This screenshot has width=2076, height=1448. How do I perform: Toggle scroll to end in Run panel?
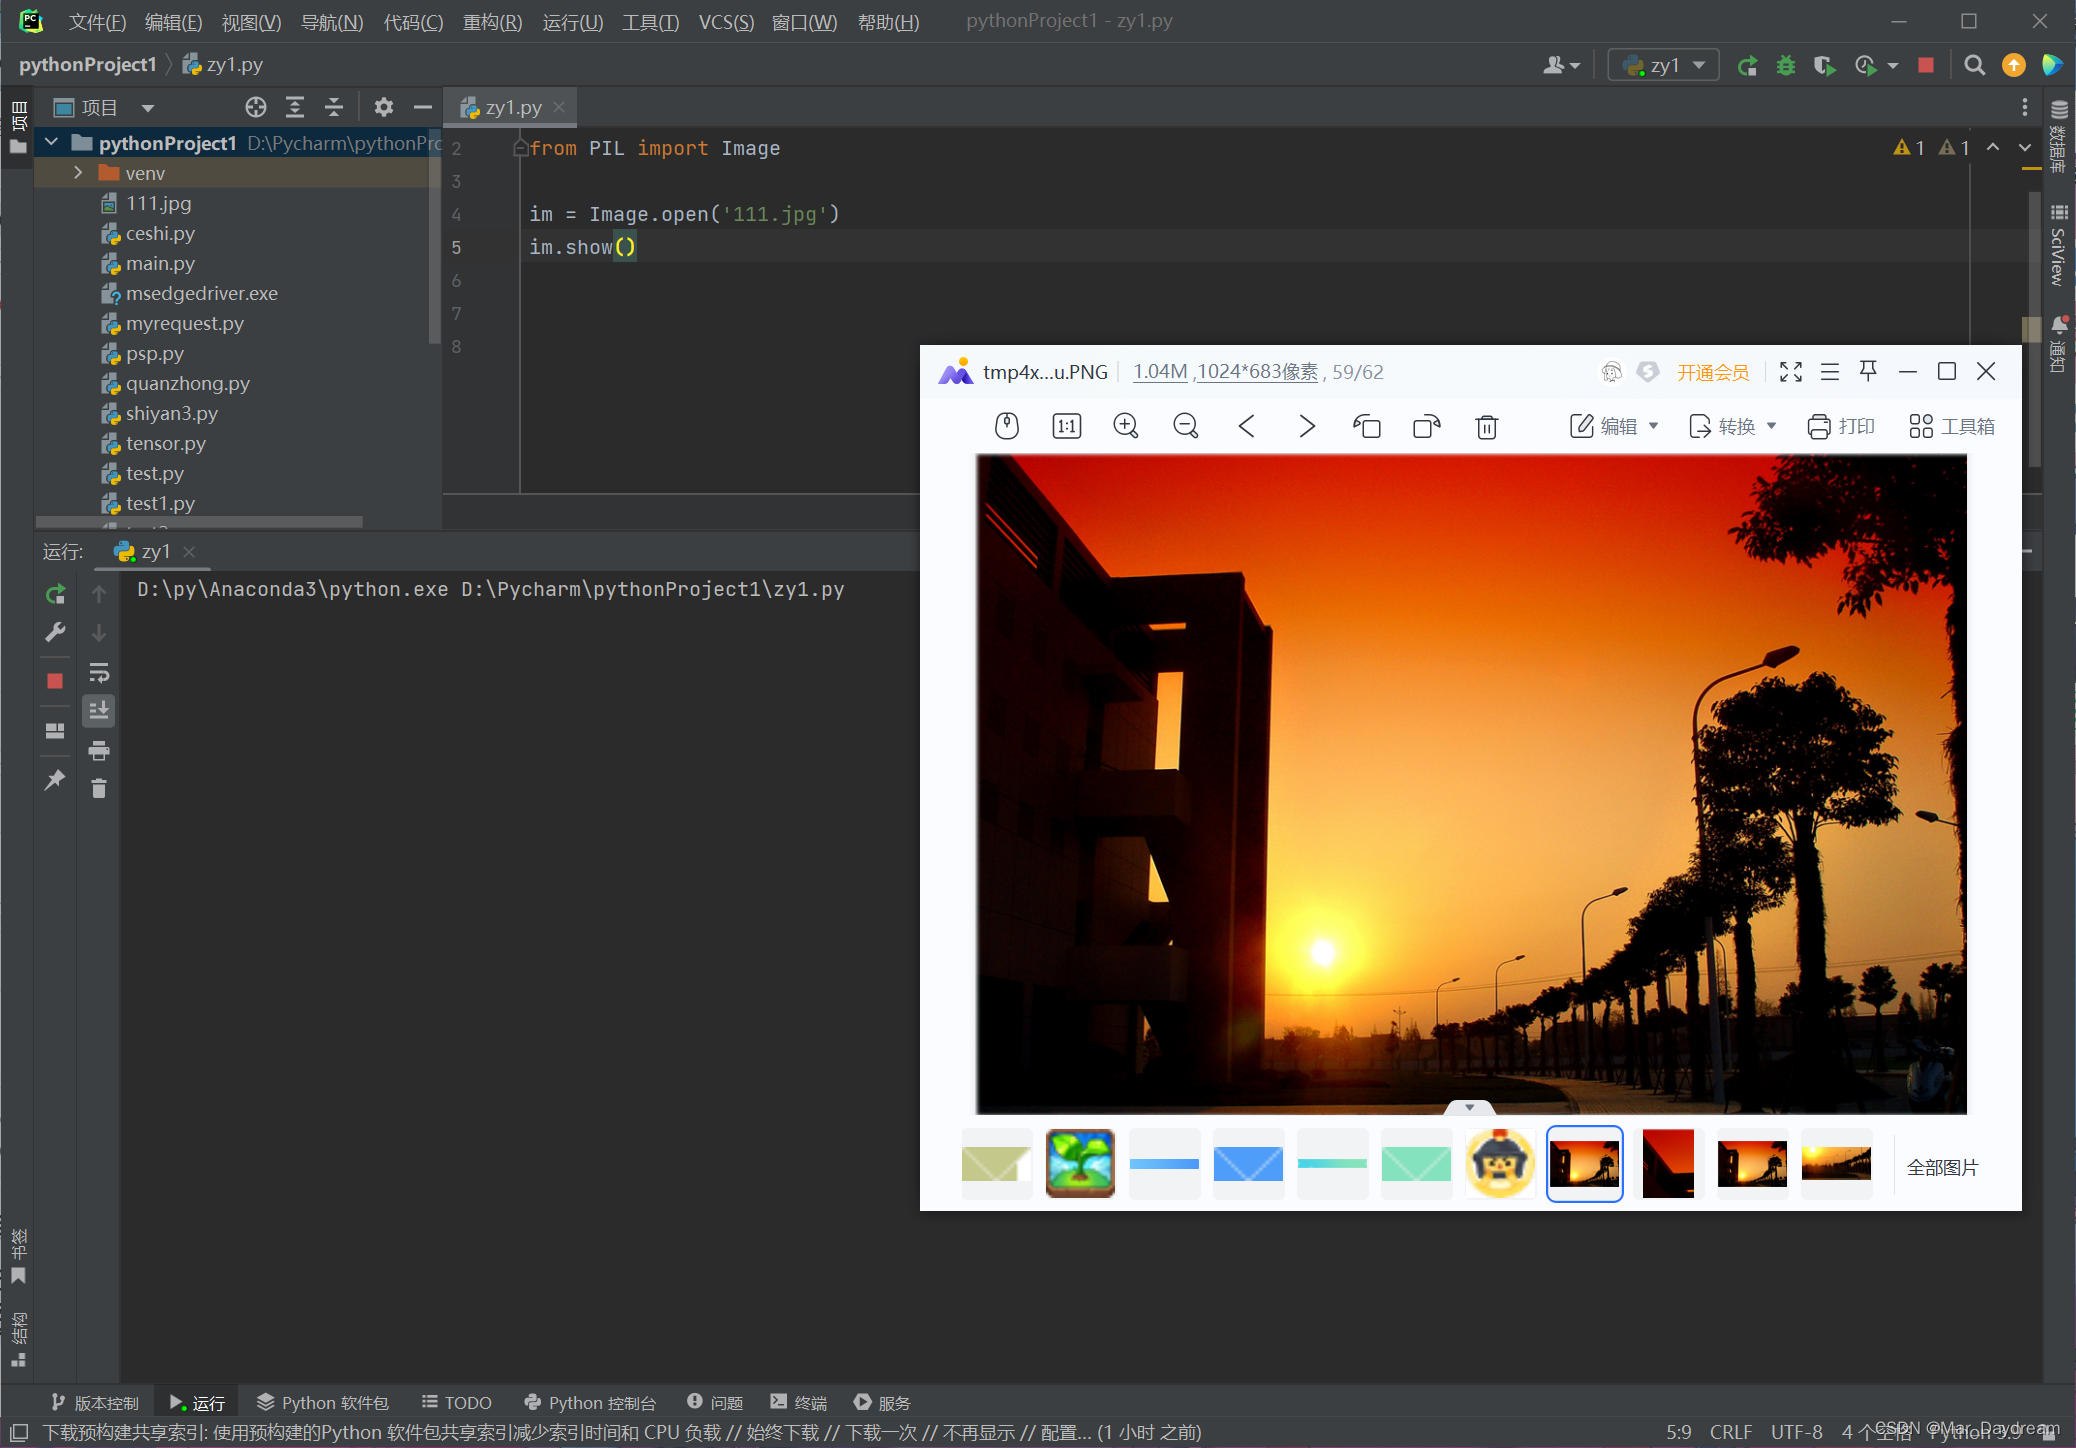(99, 711)
